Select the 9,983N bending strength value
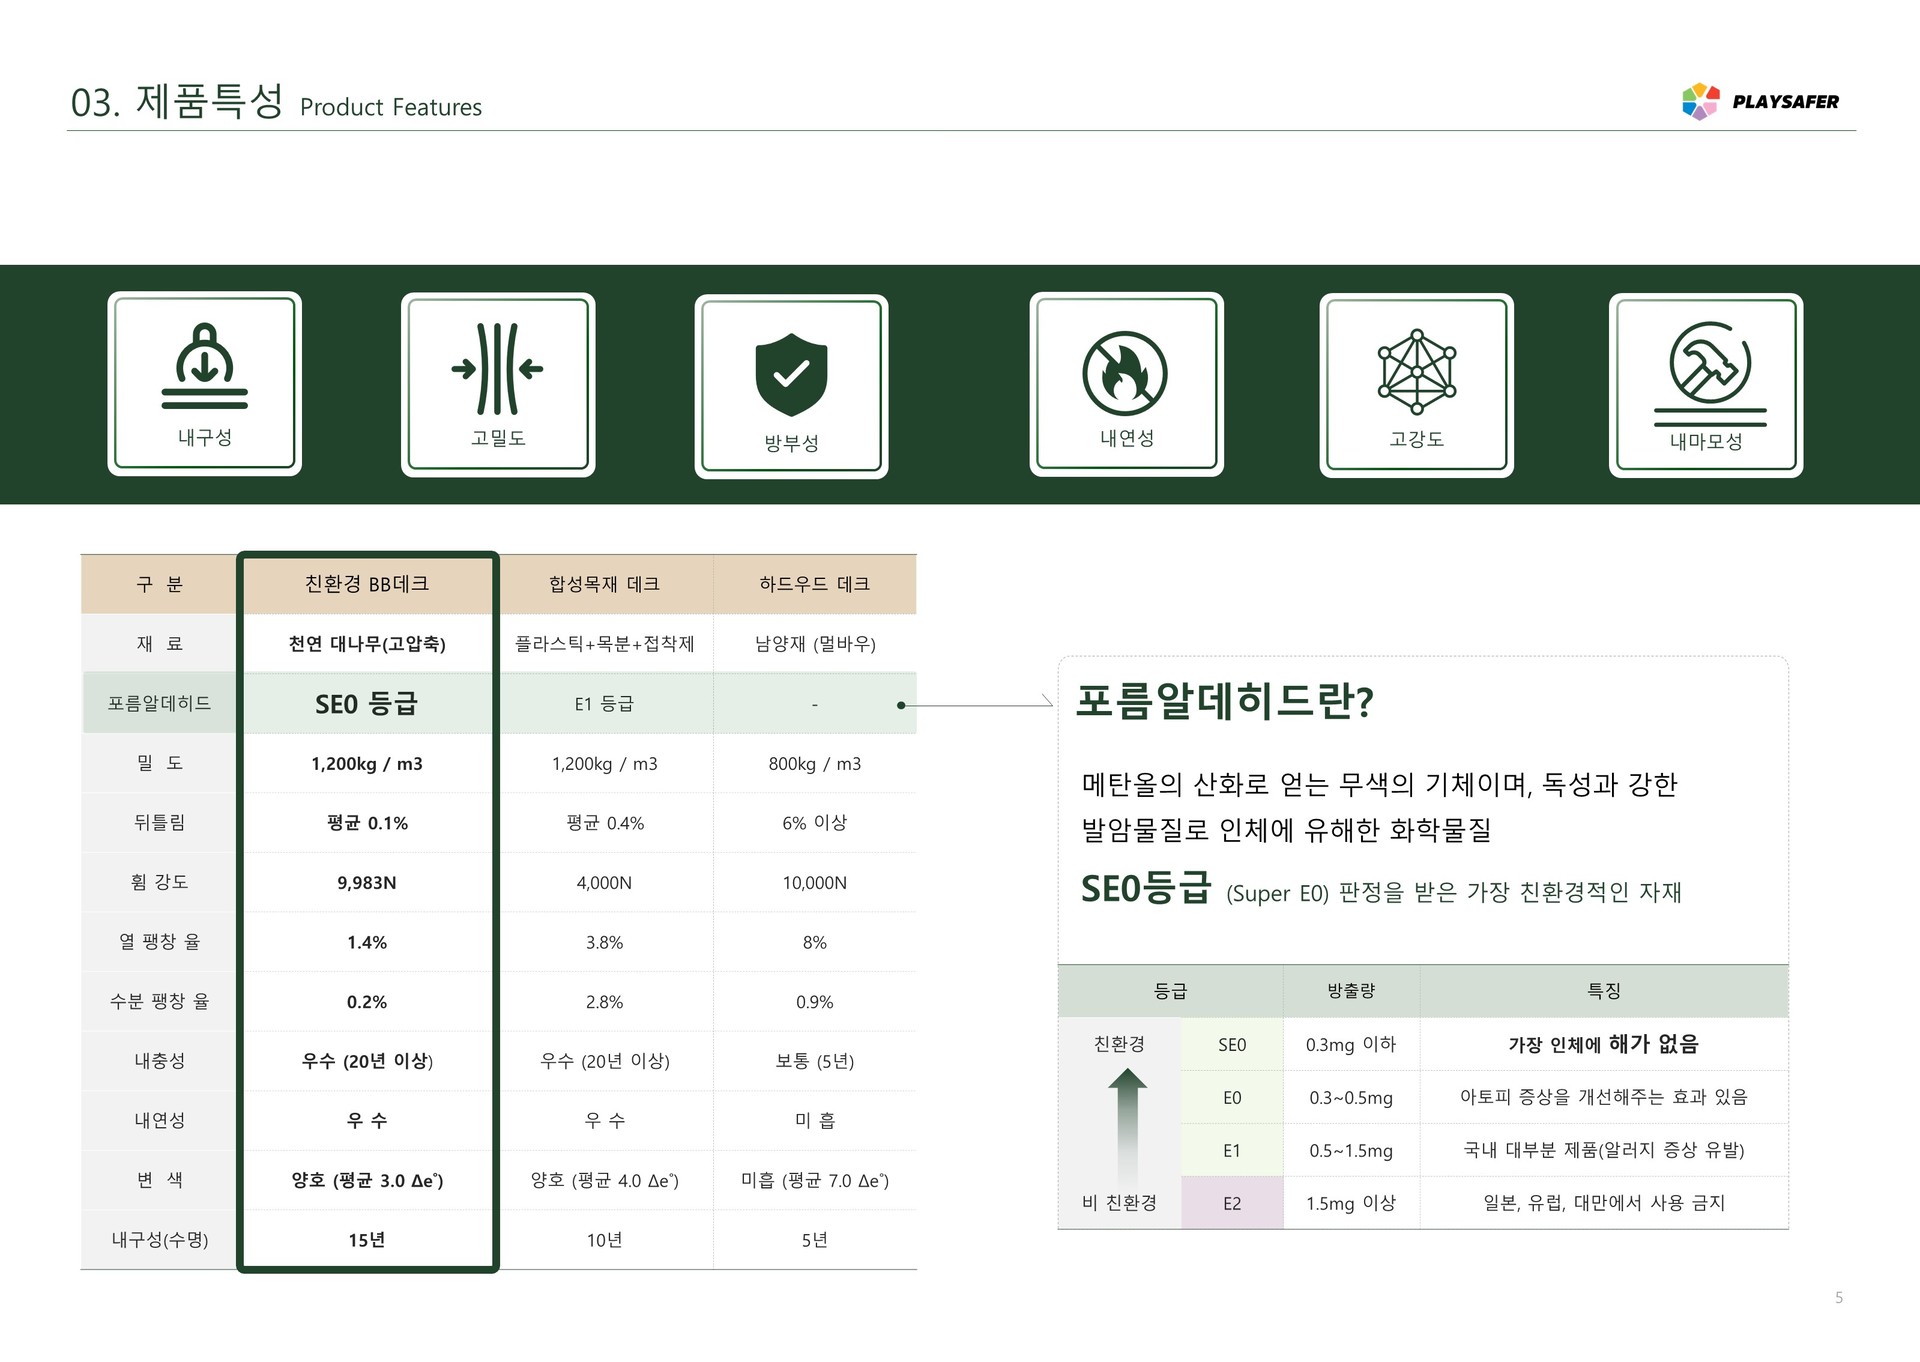 [x=366, y=883]
